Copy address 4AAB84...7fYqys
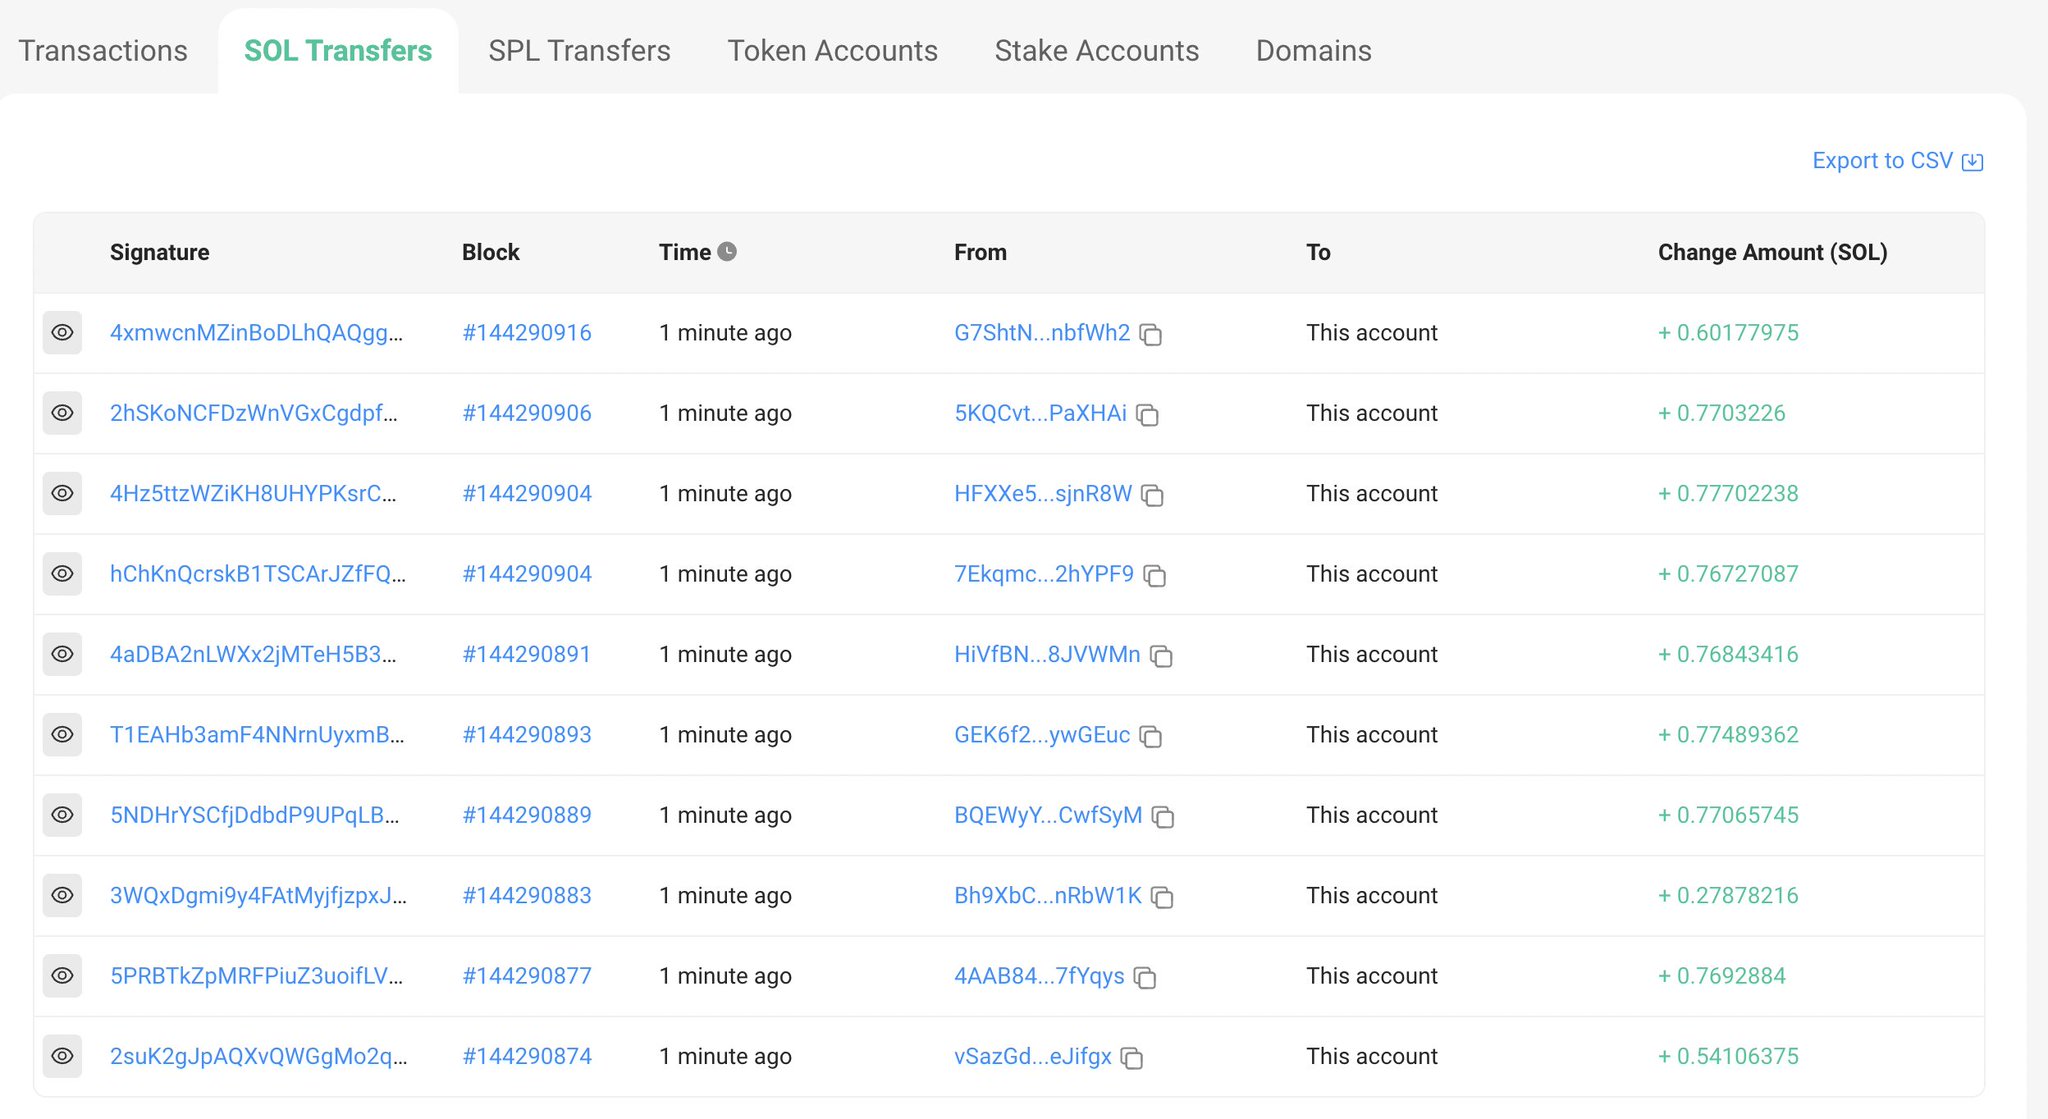Viewport: 2048px width, 1119px height. click(x=1145, y=978)
